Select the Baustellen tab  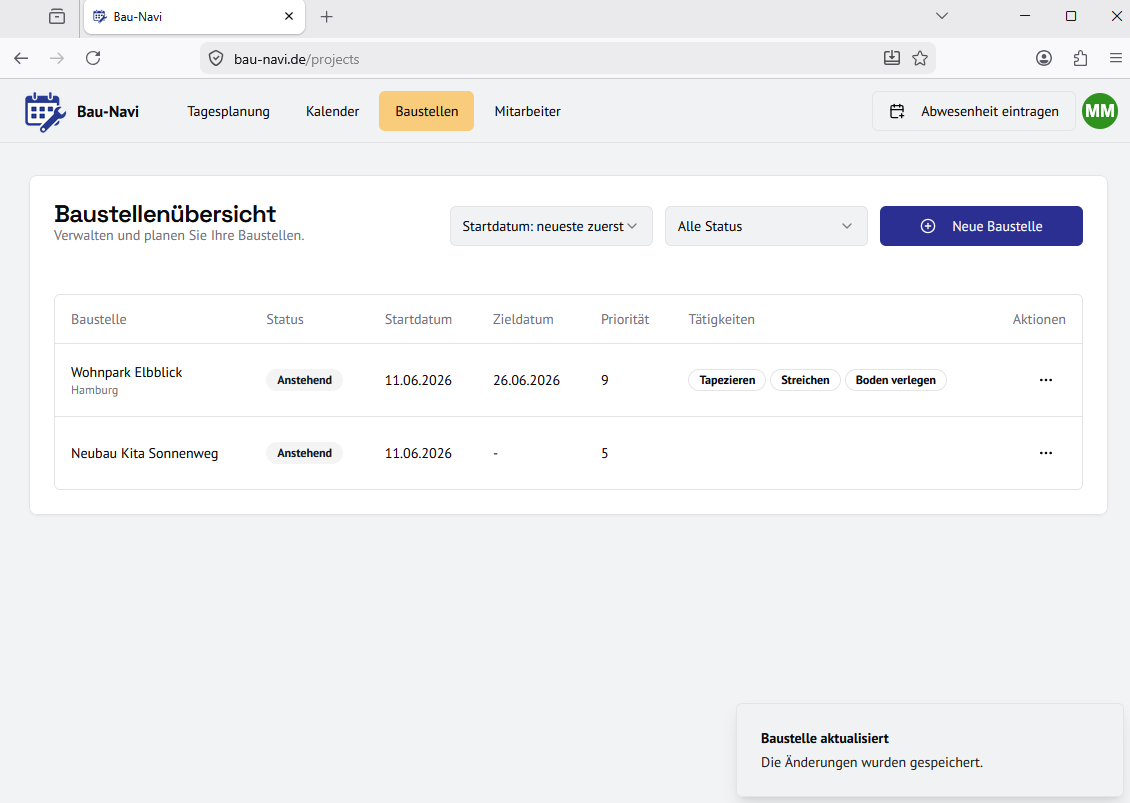(x=427, y=111)
